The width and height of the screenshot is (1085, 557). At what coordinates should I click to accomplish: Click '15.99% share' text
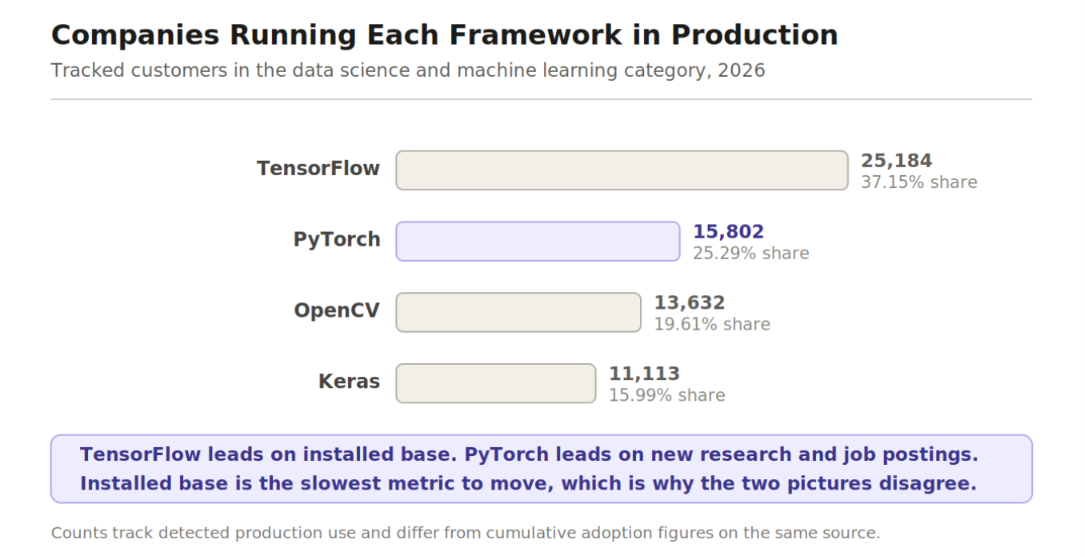click(667, 395)
